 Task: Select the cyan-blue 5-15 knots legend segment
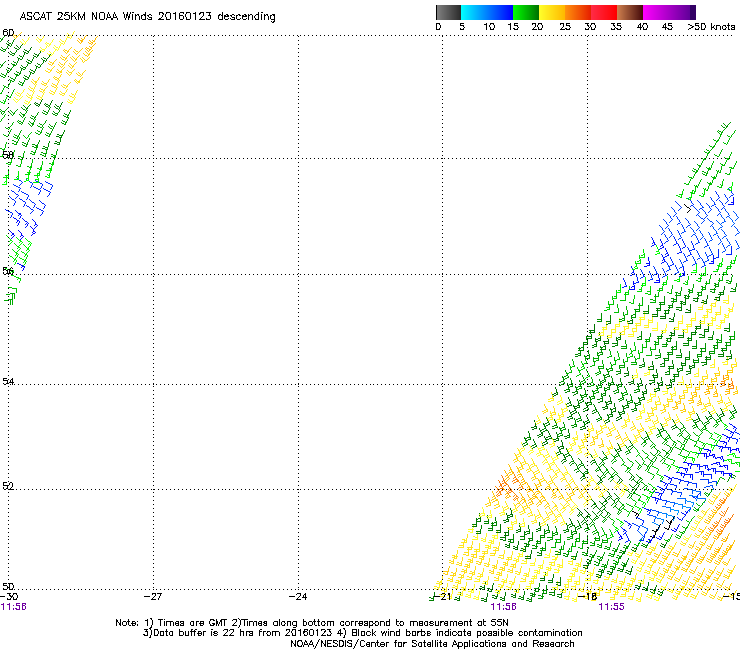click(487, 12)
